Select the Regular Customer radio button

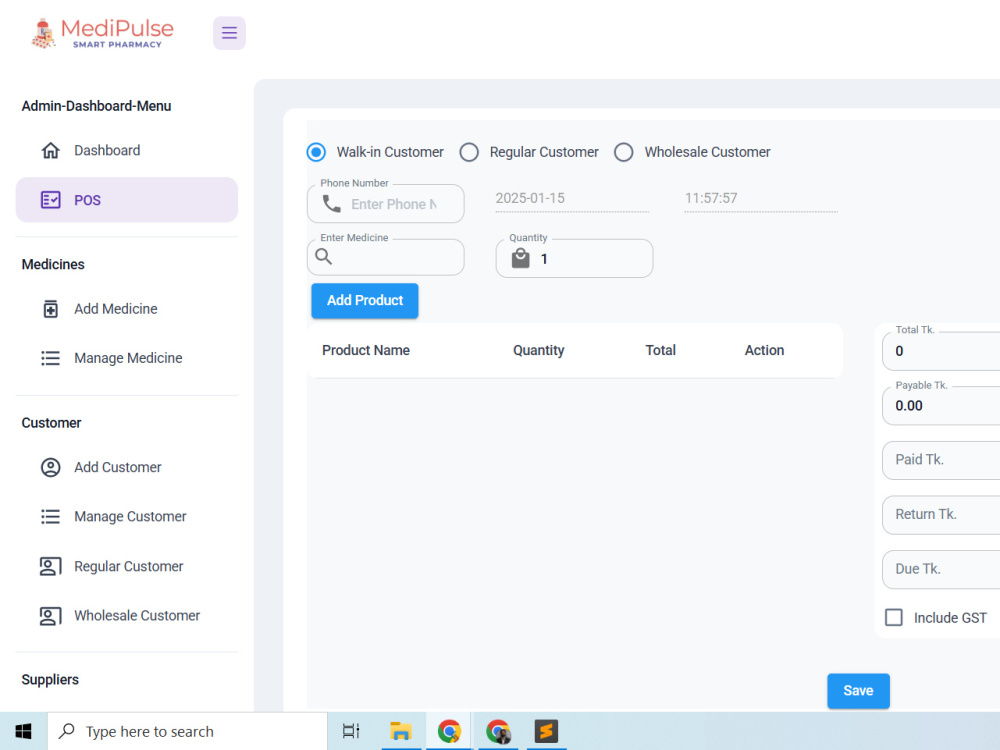[x=469, y=152]
